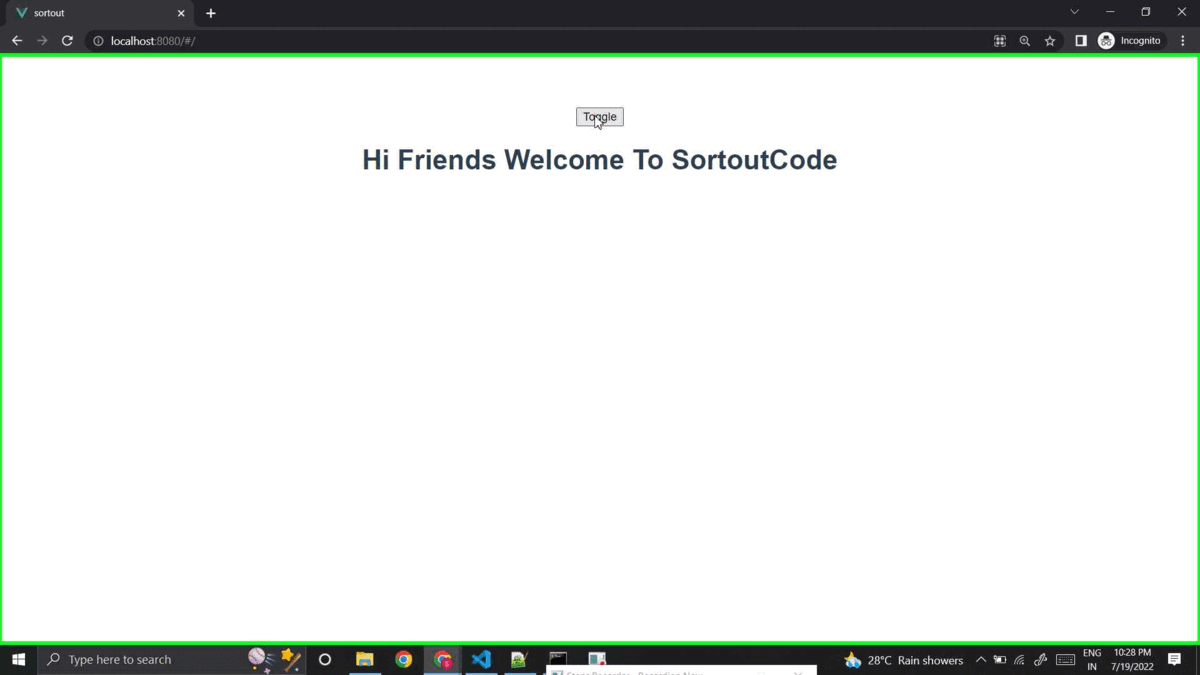View site information icon in address bar
The image size is (1200, 675).
[x=98, y=41]
